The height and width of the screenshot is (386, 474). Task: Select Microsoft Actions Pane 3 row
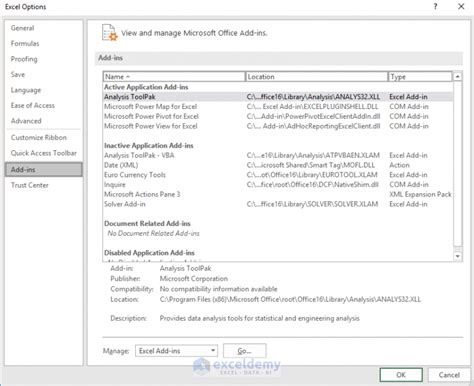click(278, 194)
